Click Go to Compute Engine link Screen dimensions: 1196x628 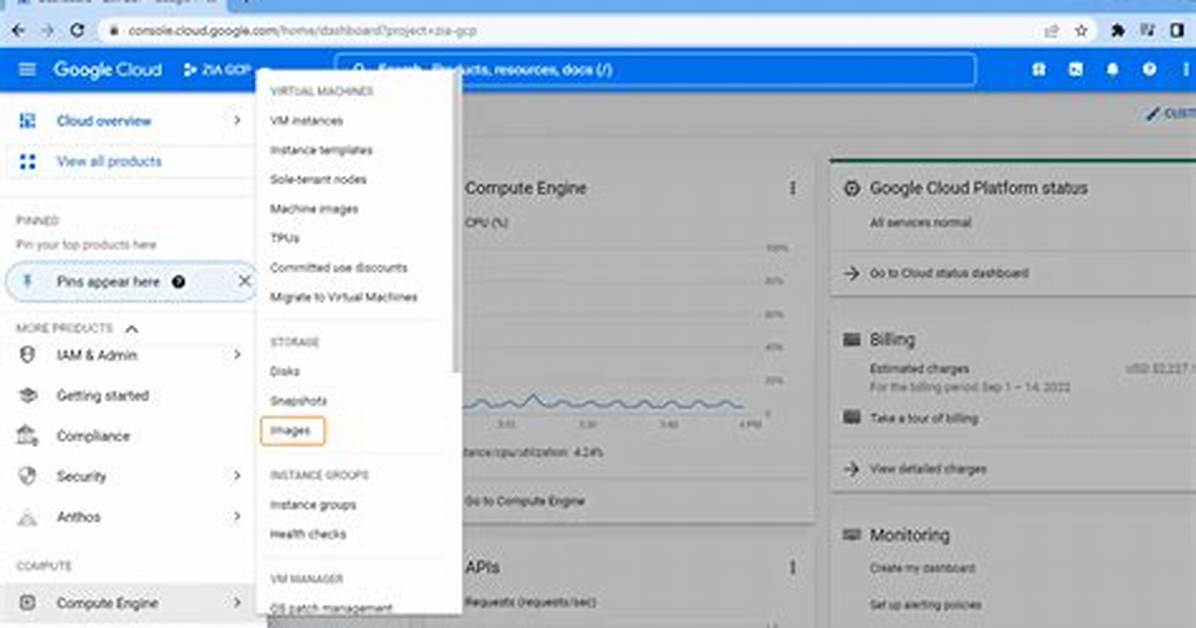coord(525,501)
